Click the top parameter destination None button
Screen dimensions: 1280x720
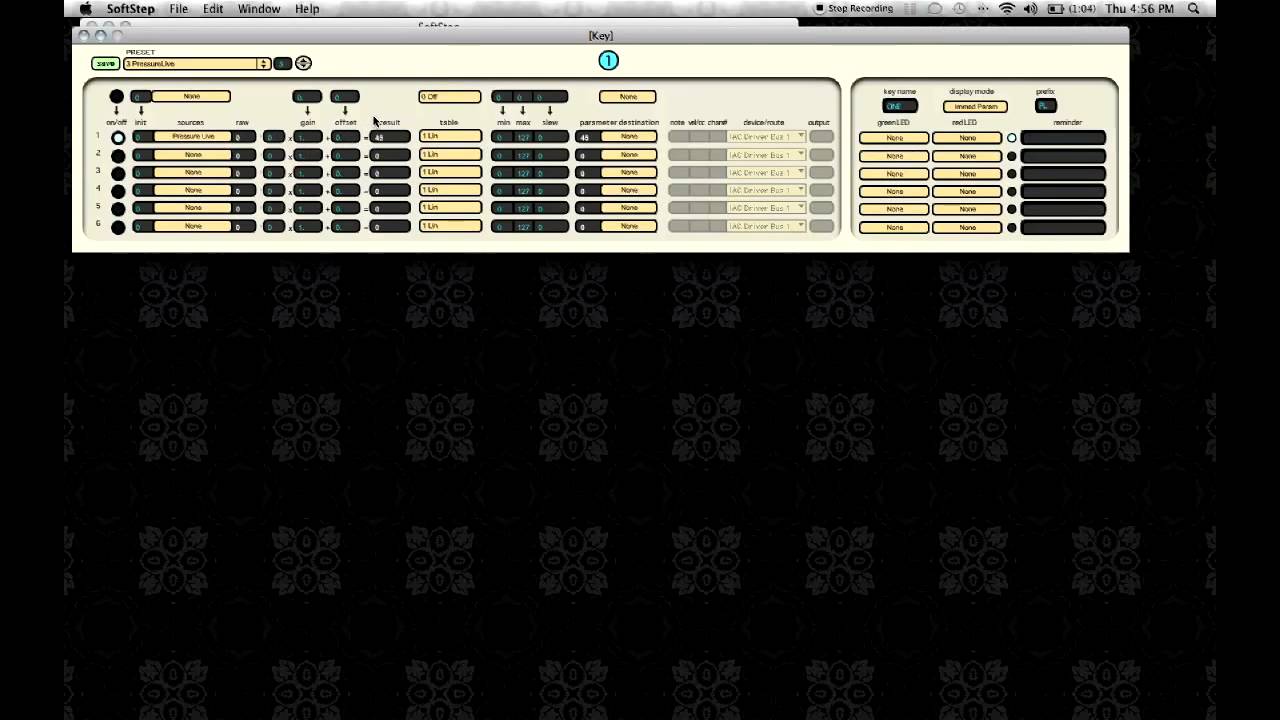628,97
